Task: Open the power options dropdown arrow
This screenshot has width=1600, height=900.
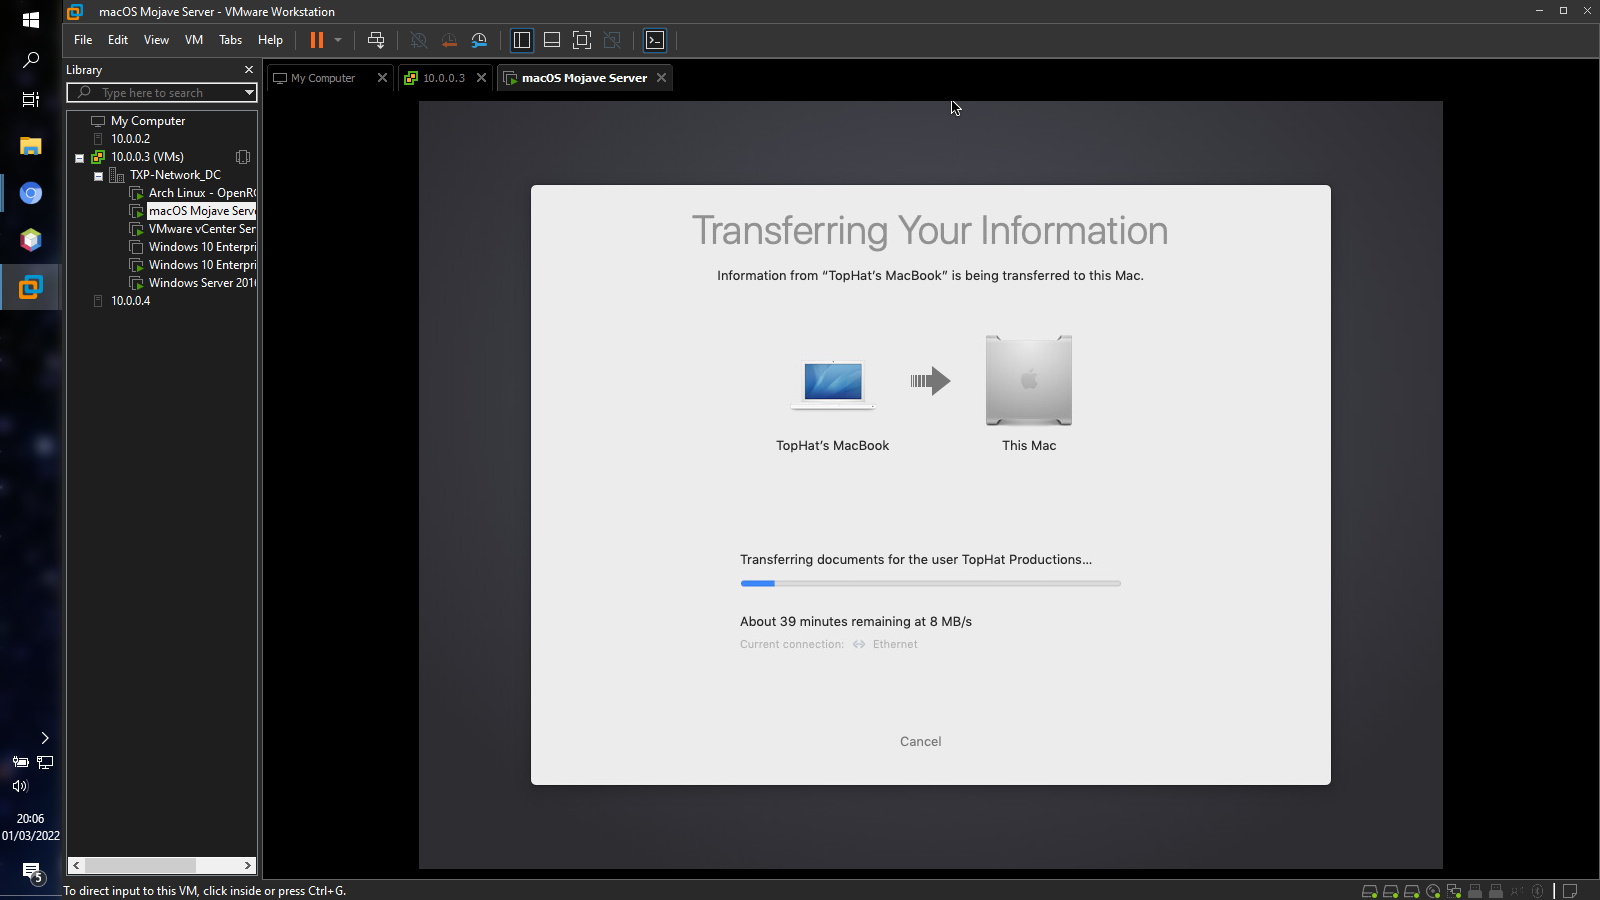Action: tap(338, 40)
